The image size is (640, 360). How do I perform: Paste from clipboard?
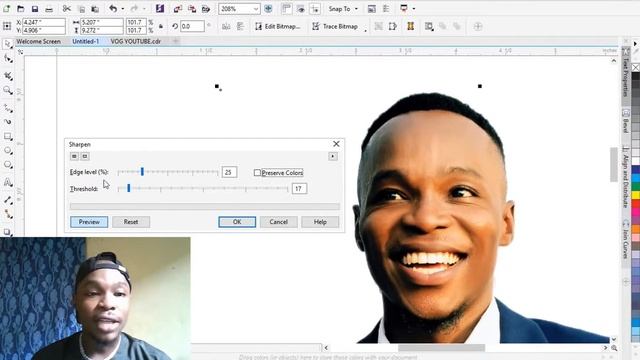(95, 9)
